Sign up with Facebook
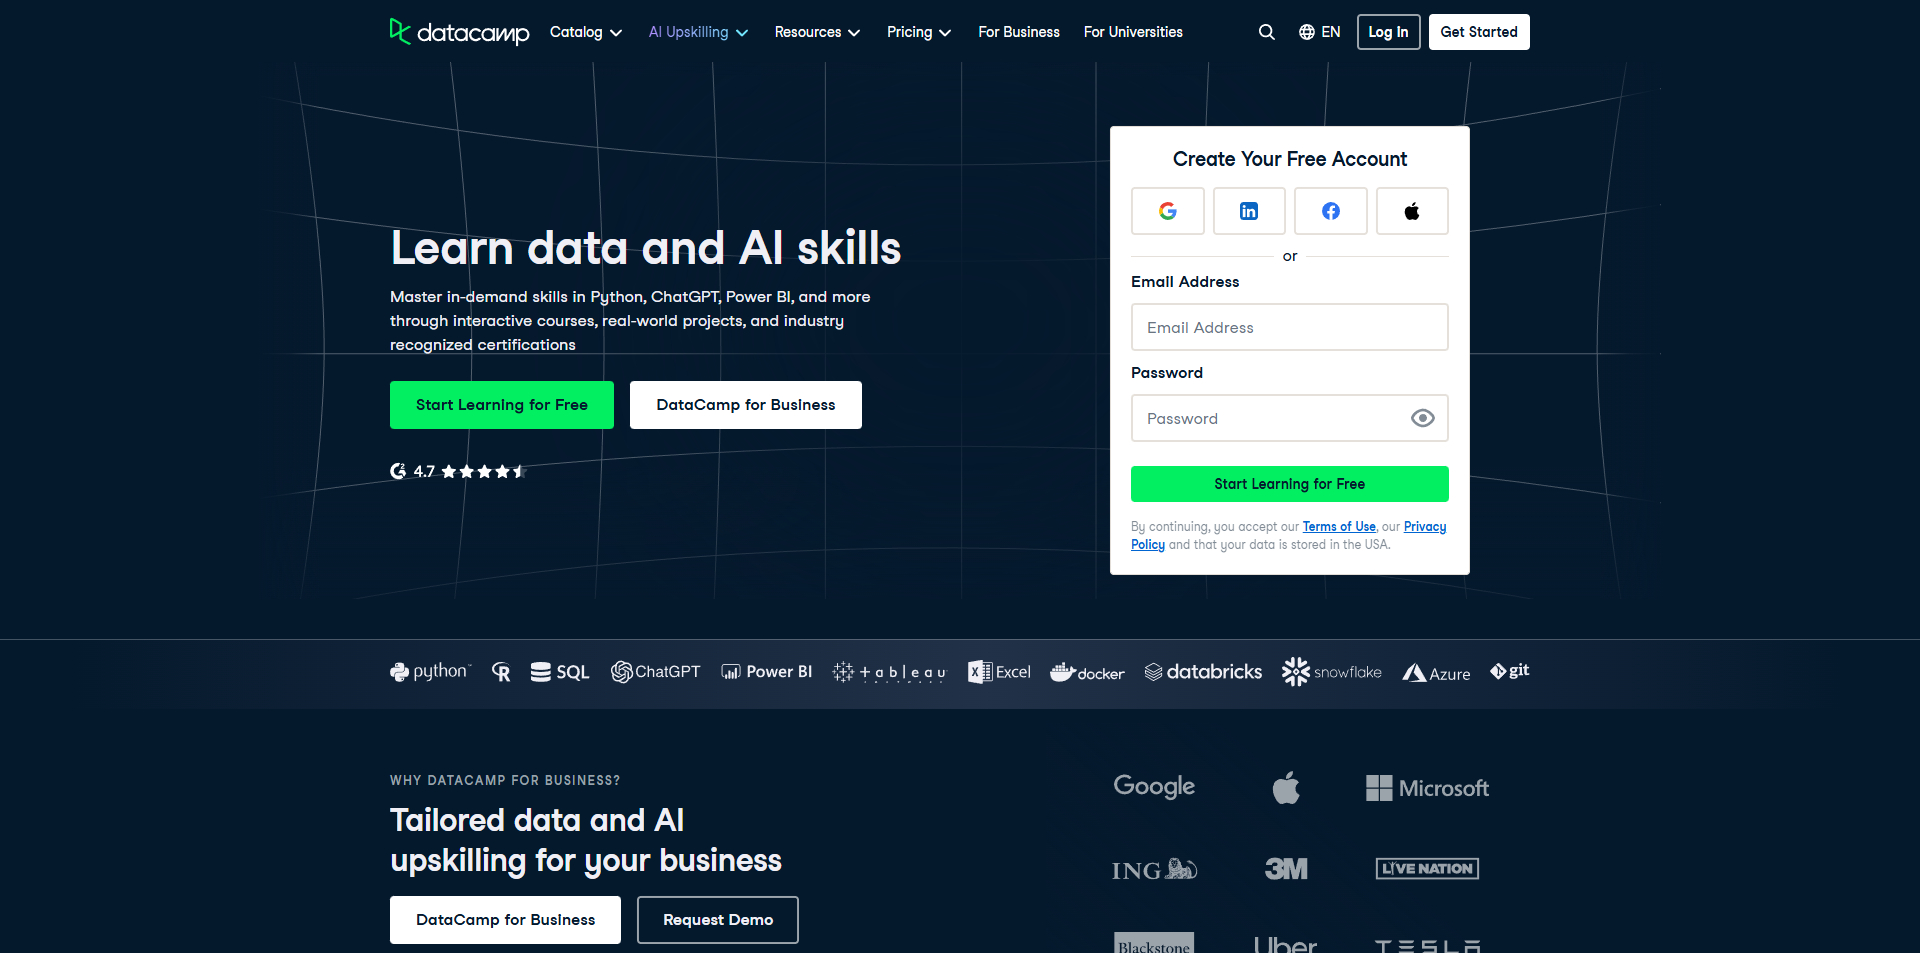 point(1330,211)
